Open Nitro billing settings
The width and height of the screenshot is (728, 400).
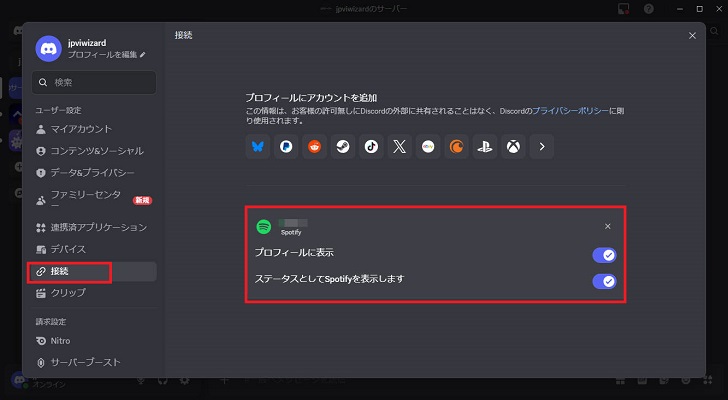94,341
